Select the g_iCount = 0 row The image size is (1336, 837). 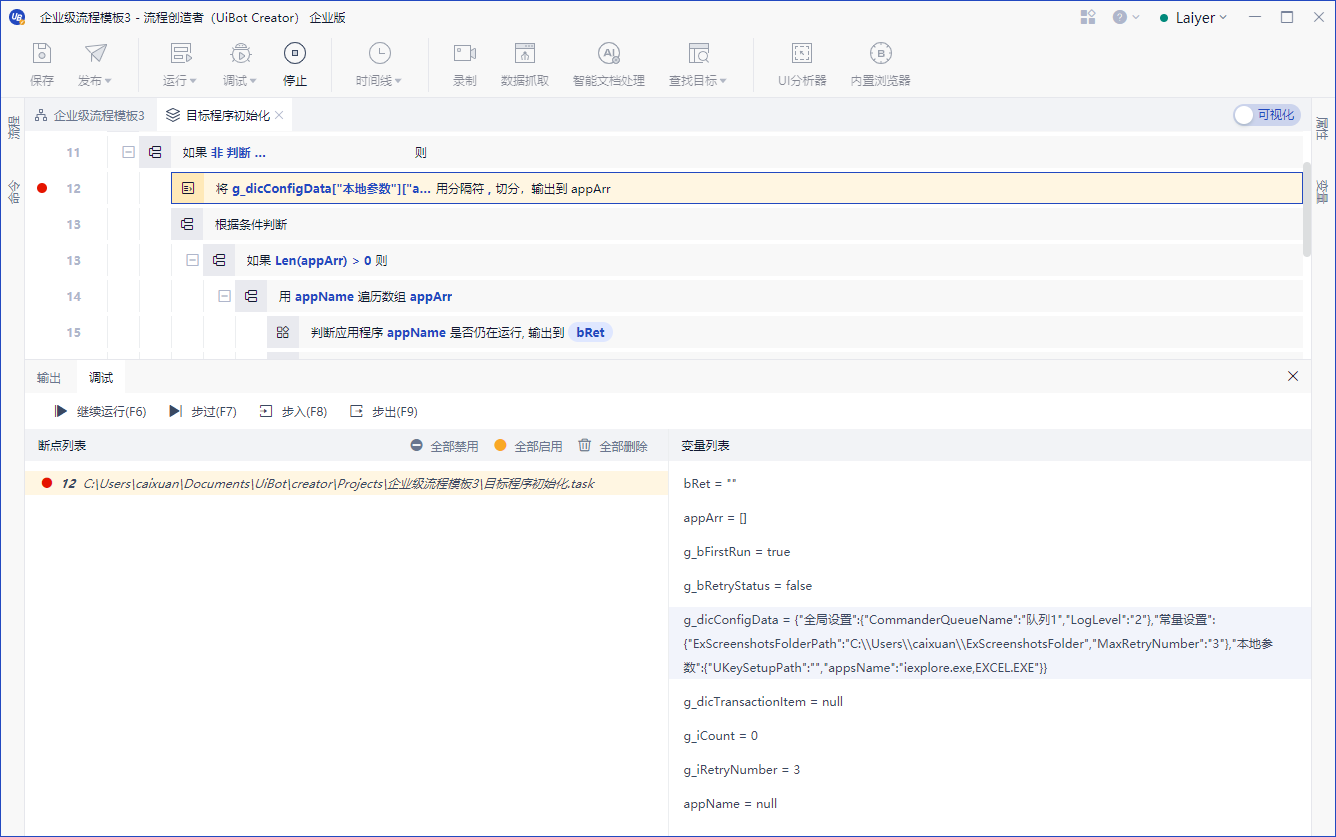(990, 736)
